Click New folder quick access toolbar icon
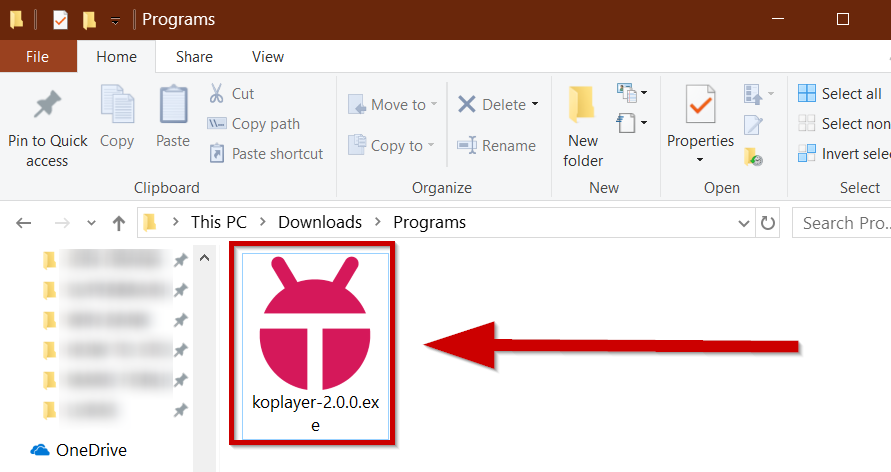This screenshot has height=472, width=891. (89, 20)
